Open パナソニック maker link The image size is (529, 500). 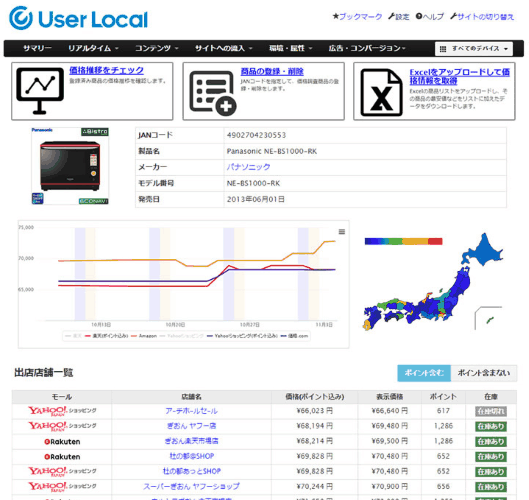tap(248, 167)
